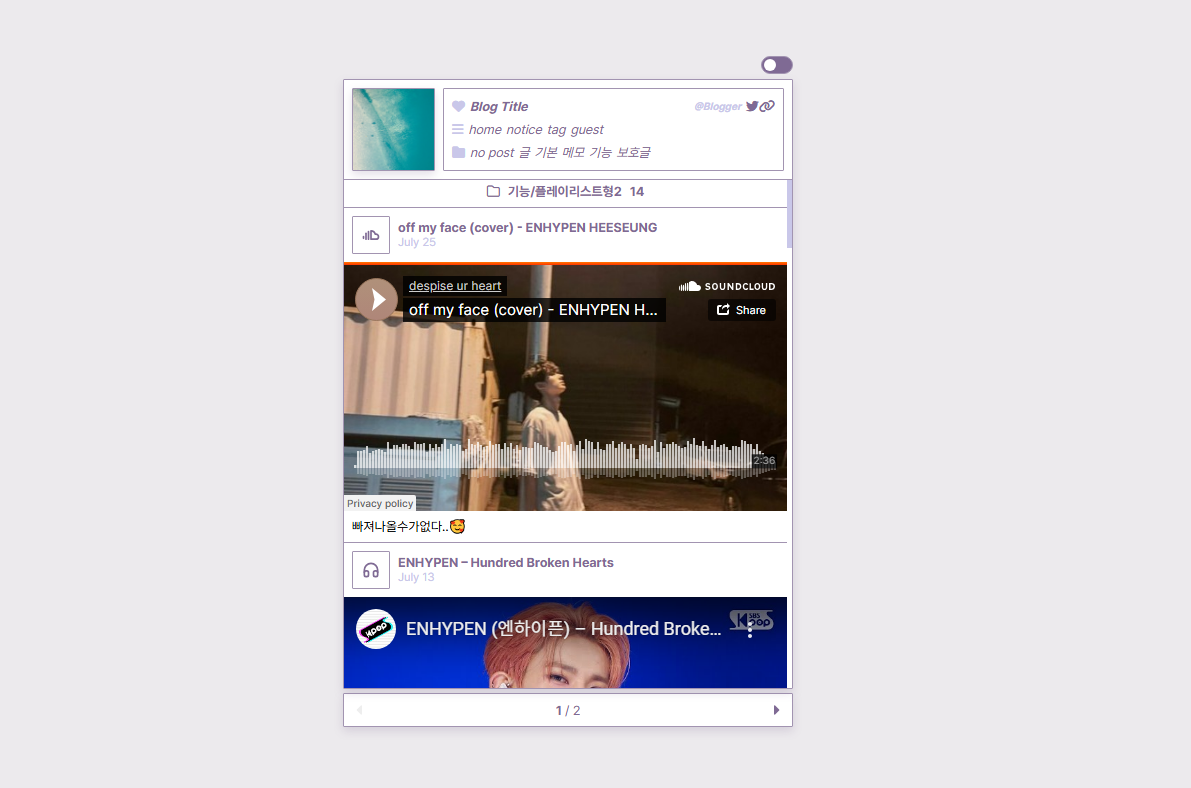
Task: Open the YouTube video more options menu
Action: [x=750, y=629]
